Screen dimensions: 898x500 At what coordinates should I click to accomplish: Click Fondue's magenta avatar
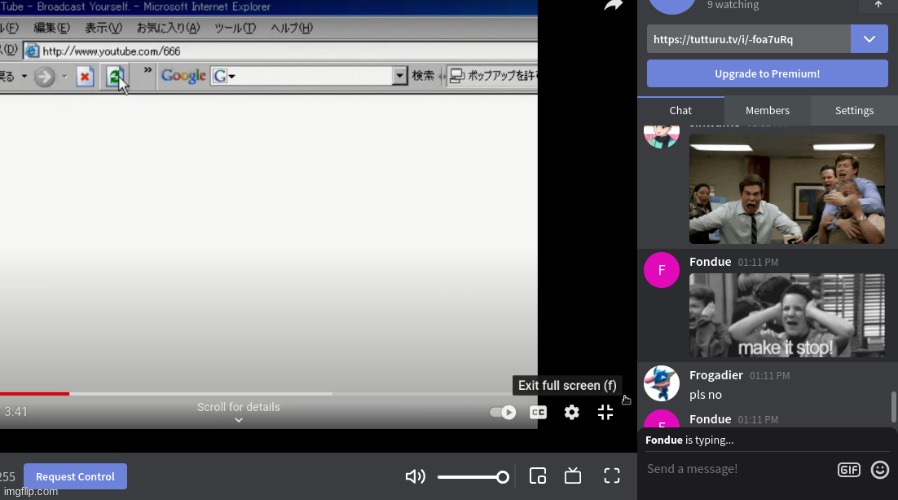[661, 270]
